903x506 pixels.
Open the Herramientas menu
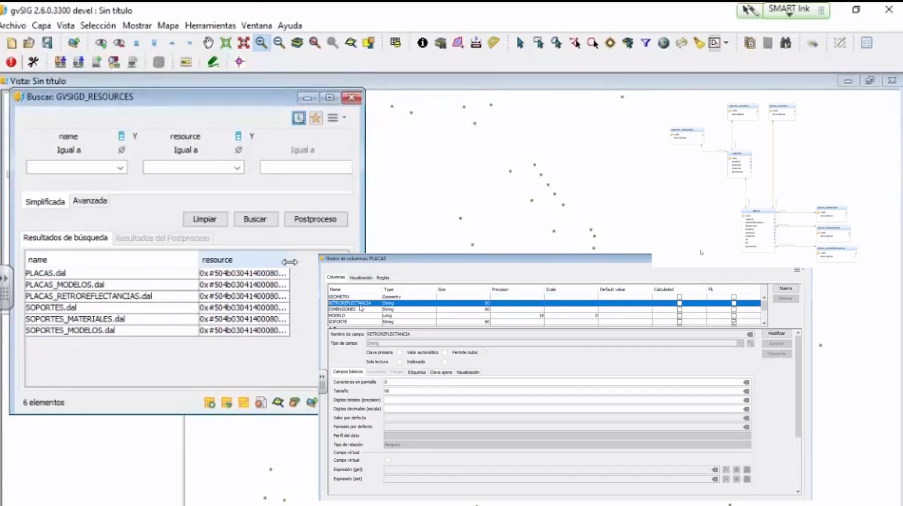(x=210, y=25)
